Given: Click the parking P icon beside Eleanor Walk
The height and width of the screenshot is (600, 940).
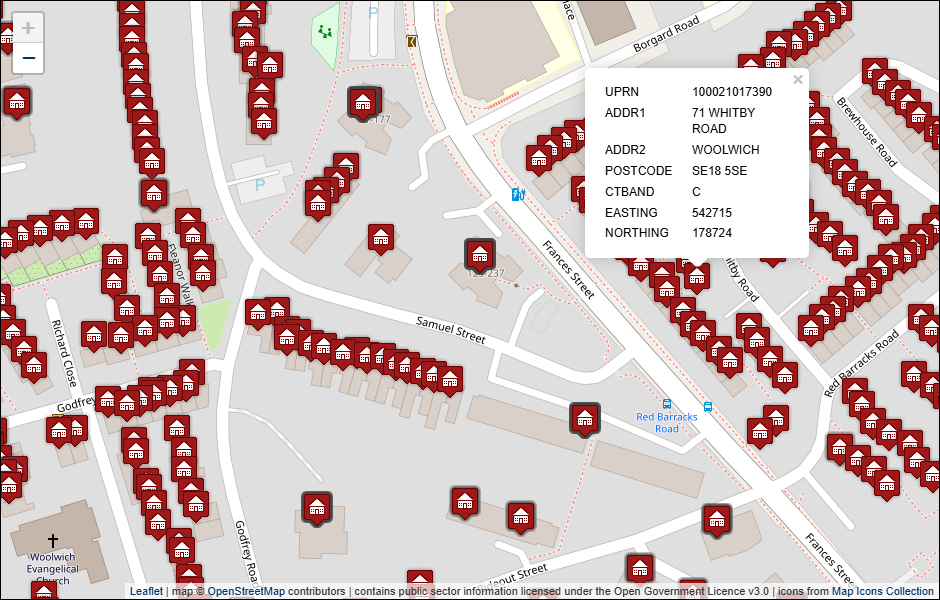Looking at the screenshot, I should pos(260,185).
